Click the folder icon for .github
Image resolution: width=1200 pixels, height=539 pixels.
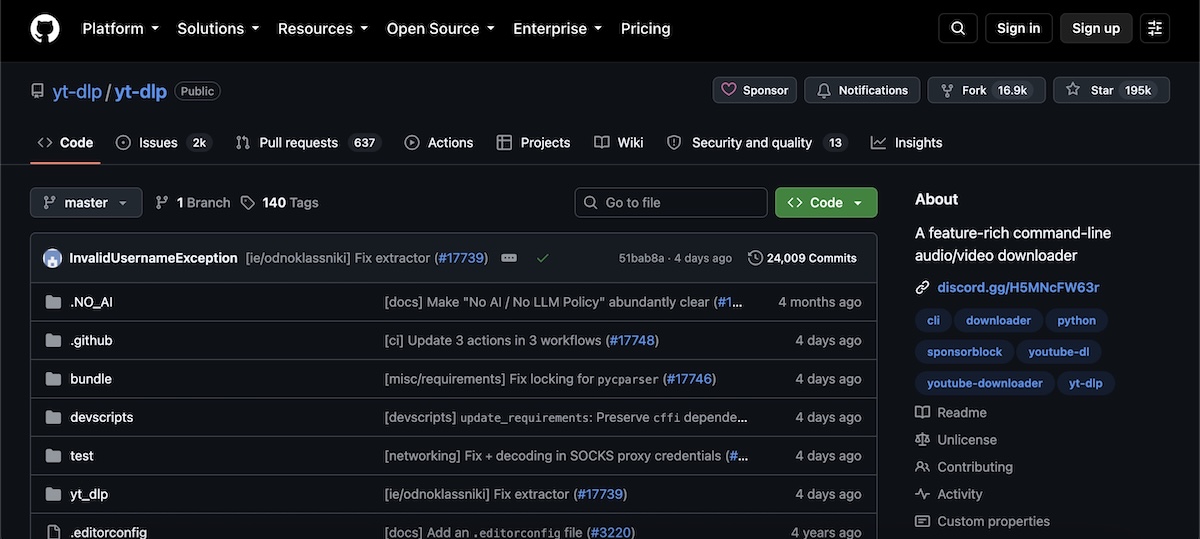[x=53, y=340]
